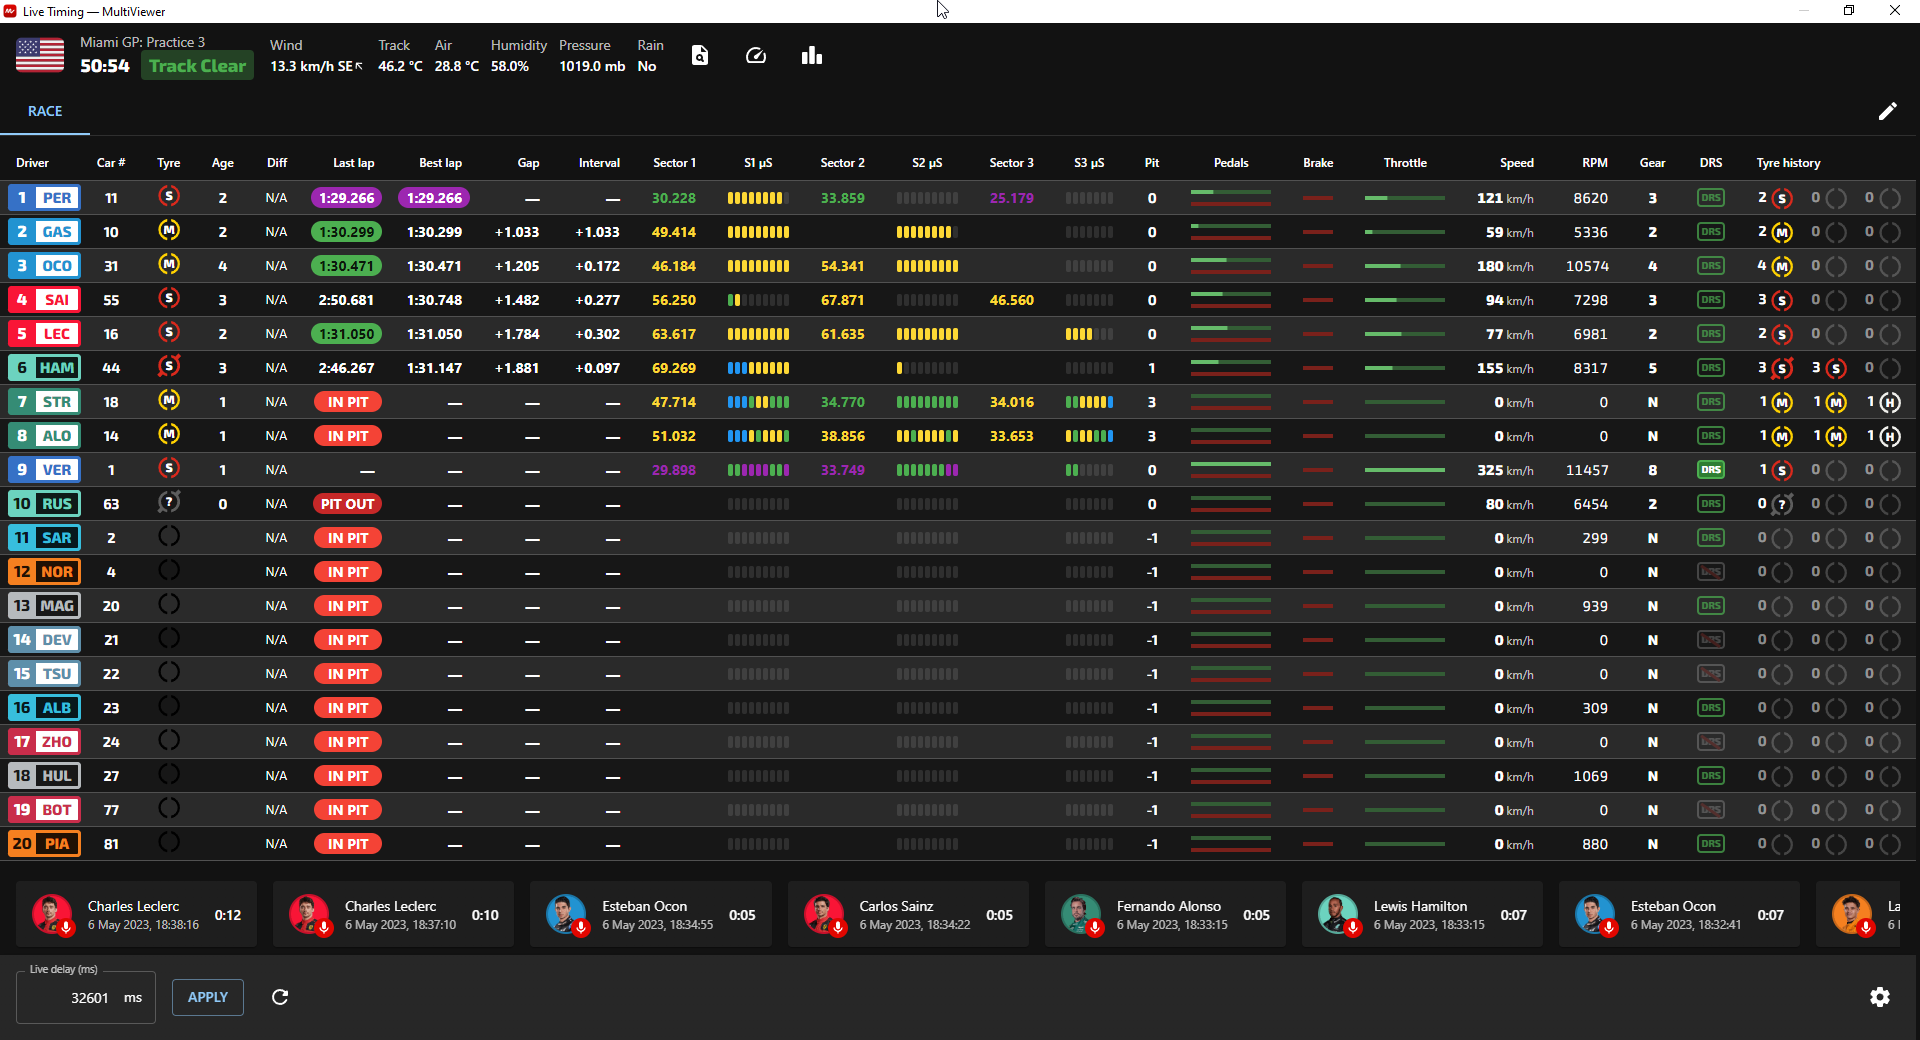Click Perez's soft tyre icon
The width and height of the screenshot is (1920, 1040).
click(x=169, y=197)
